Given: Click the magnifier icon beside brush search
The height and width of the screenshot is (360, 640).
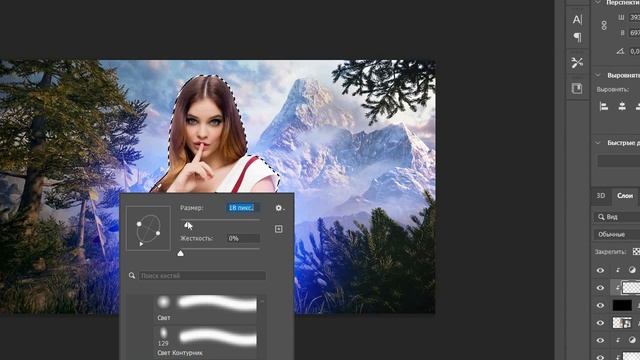Looking at the screenshot, I should [x=132, y=276].
